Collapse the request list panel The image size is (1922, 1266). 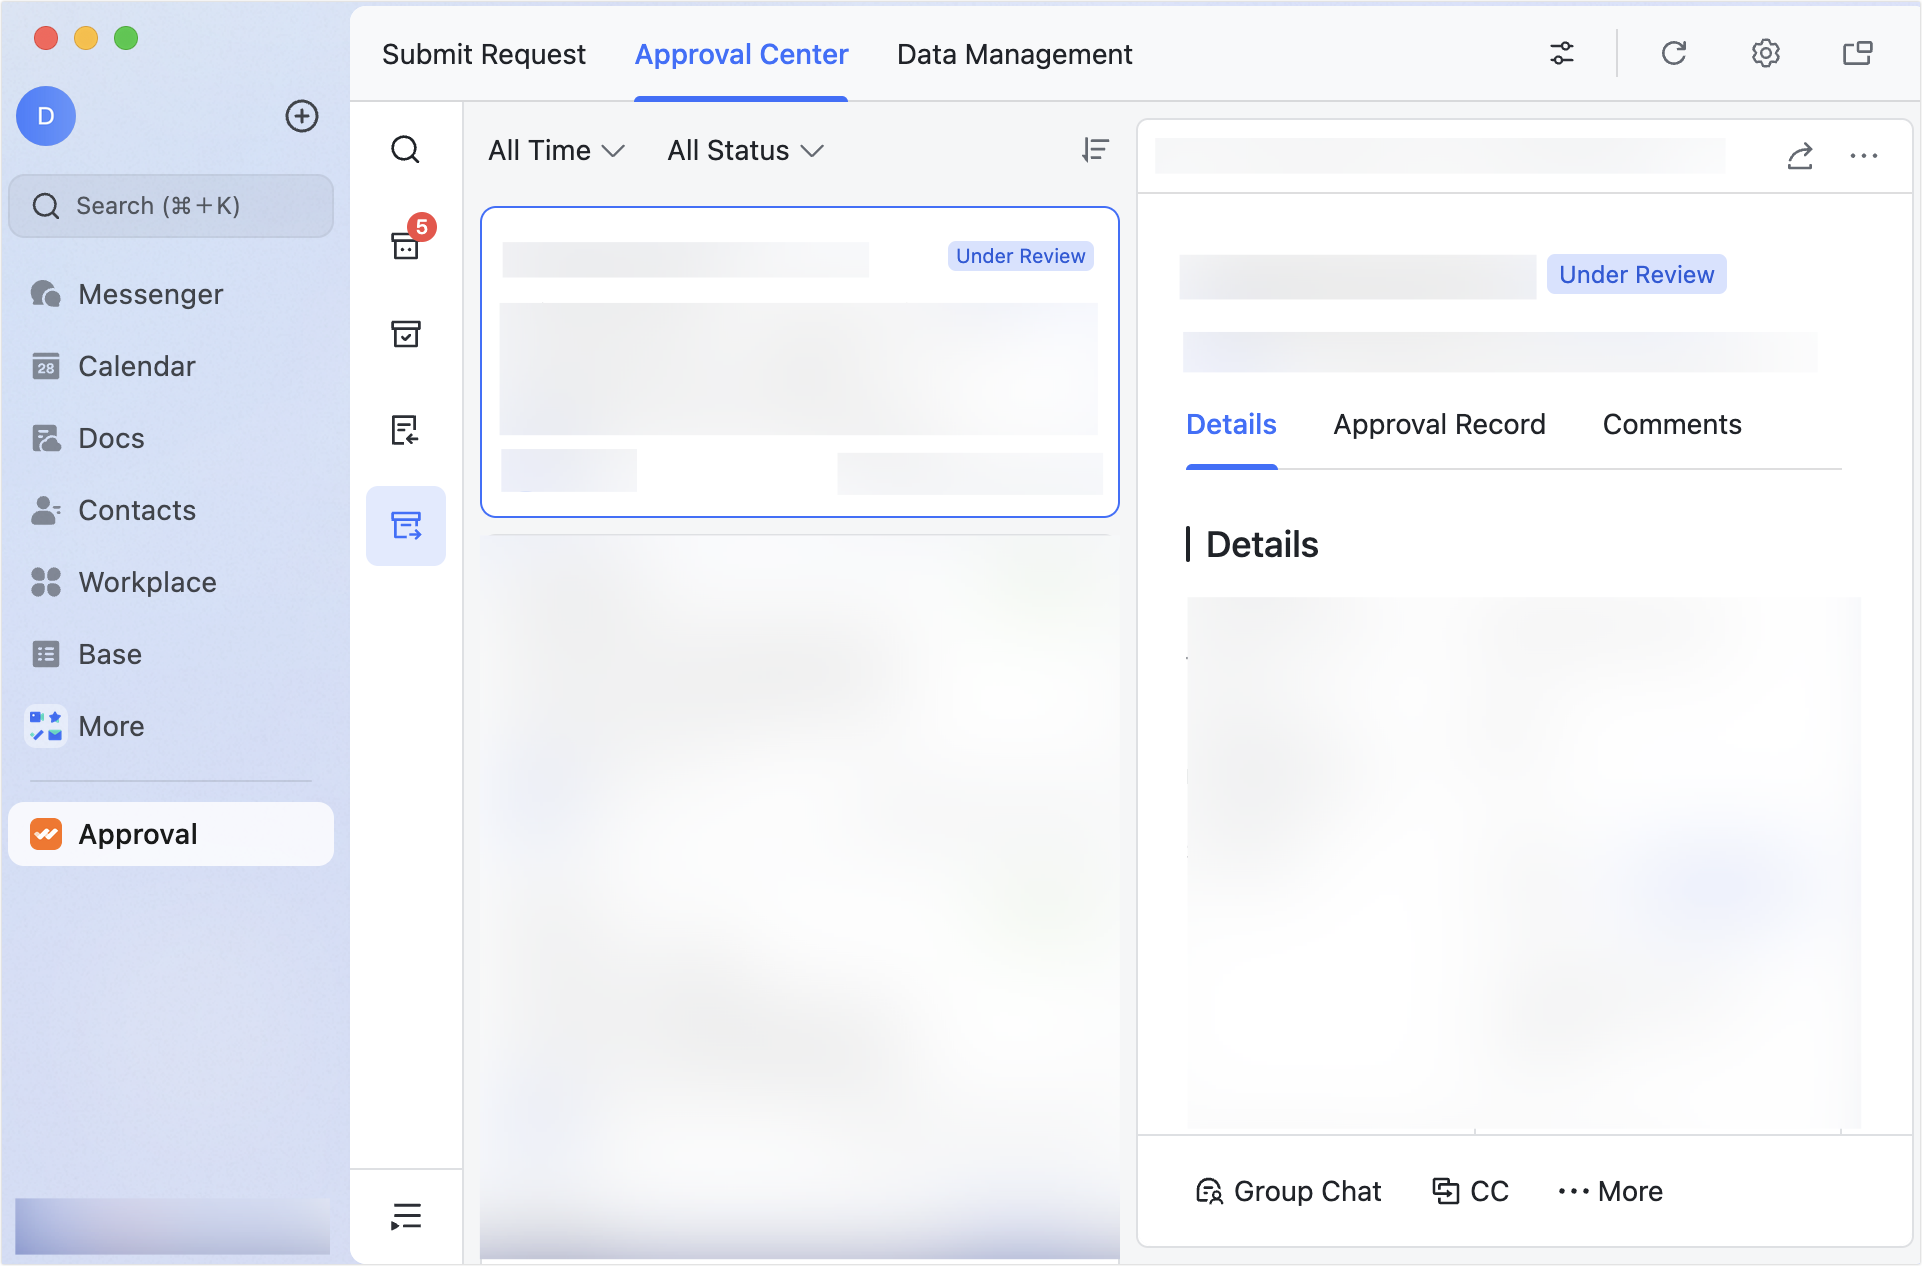point(405,1216)
